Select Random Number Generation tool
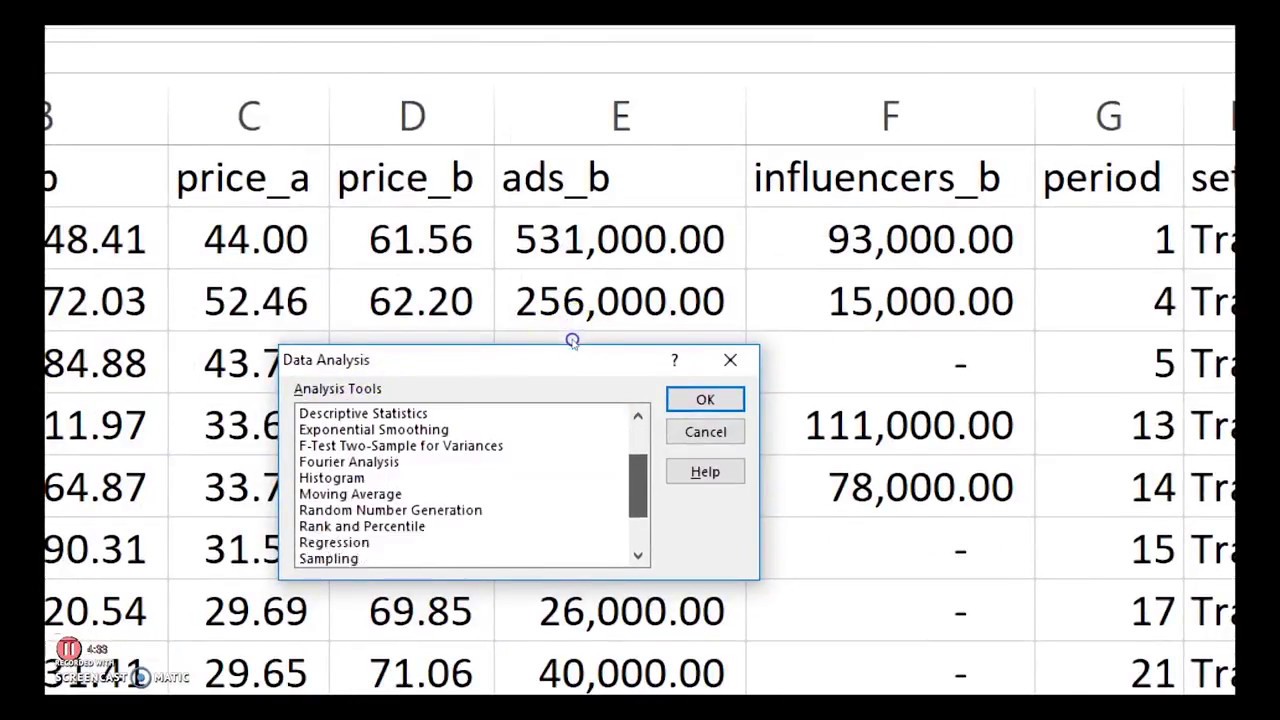1280x720 pixels. tap(390, 510)
